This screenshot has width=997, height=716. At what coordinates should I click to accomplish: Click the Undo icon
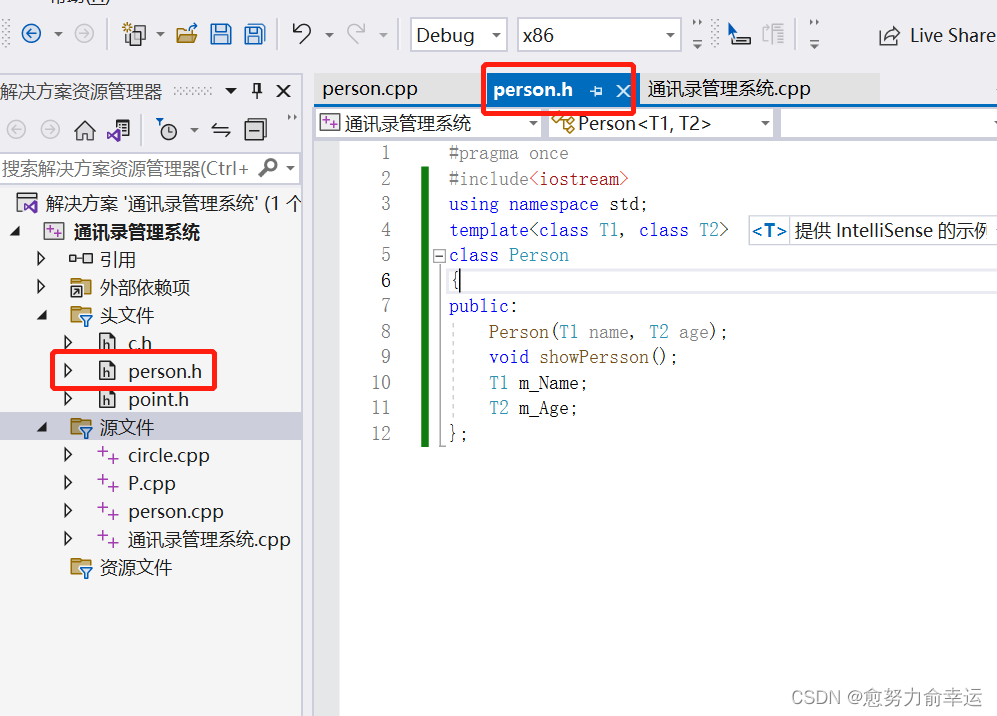[x=301, y=33]
